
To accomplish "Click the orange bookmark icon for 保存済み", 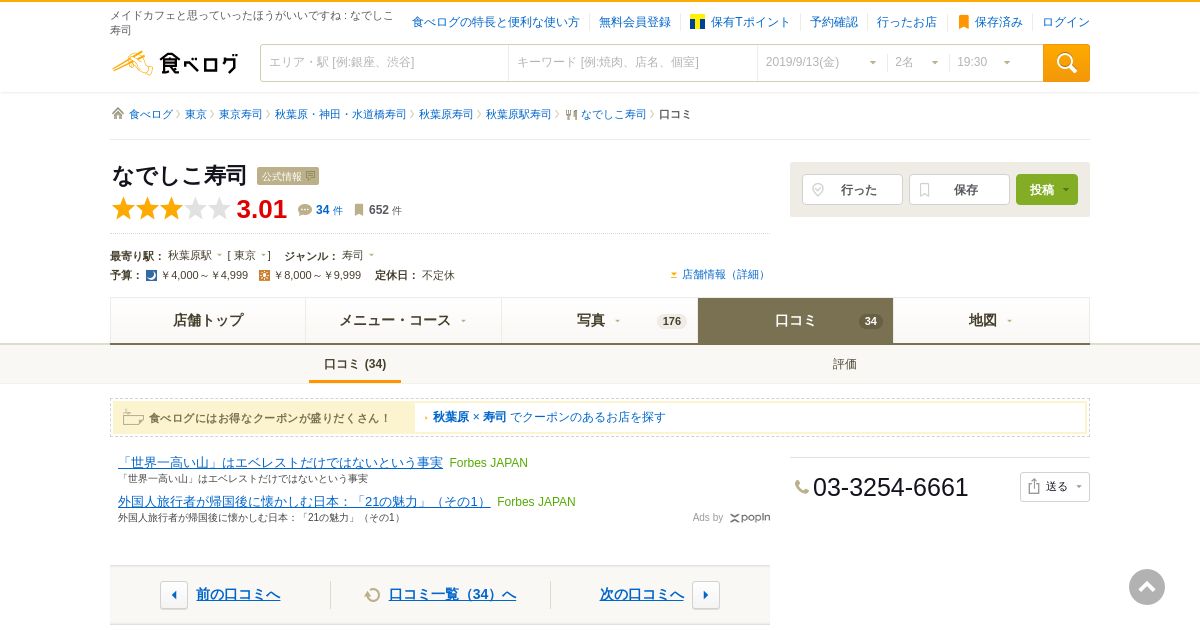I will coord(964,22).
